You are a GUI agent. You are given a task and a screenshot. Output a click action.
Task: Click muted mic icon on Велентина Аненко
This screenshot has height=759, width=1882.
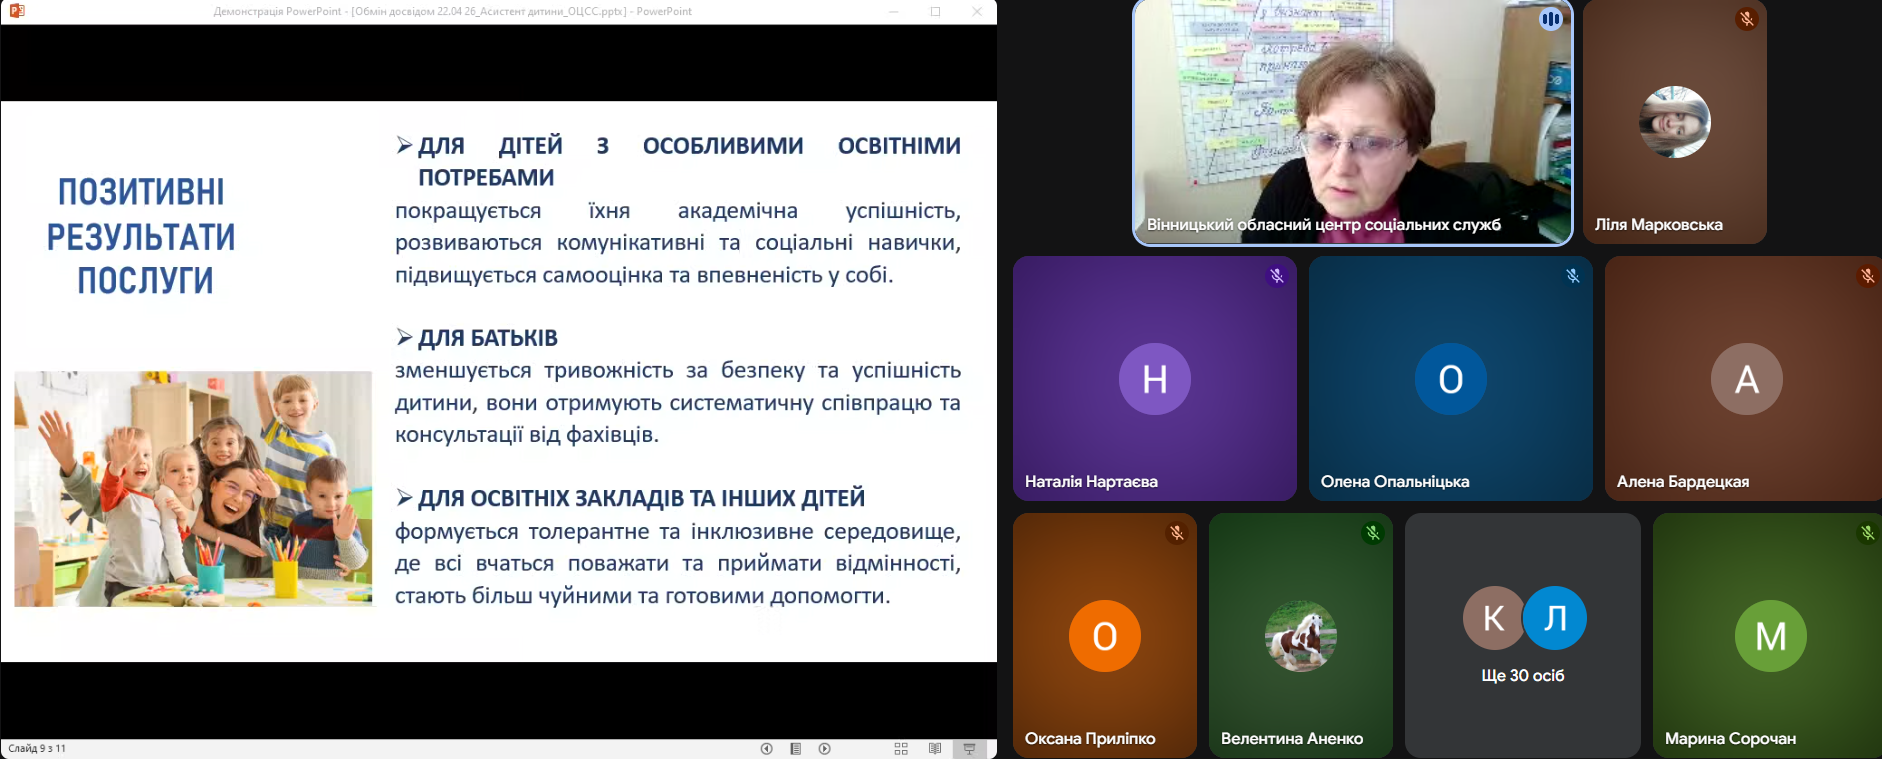pos(1372,533)
